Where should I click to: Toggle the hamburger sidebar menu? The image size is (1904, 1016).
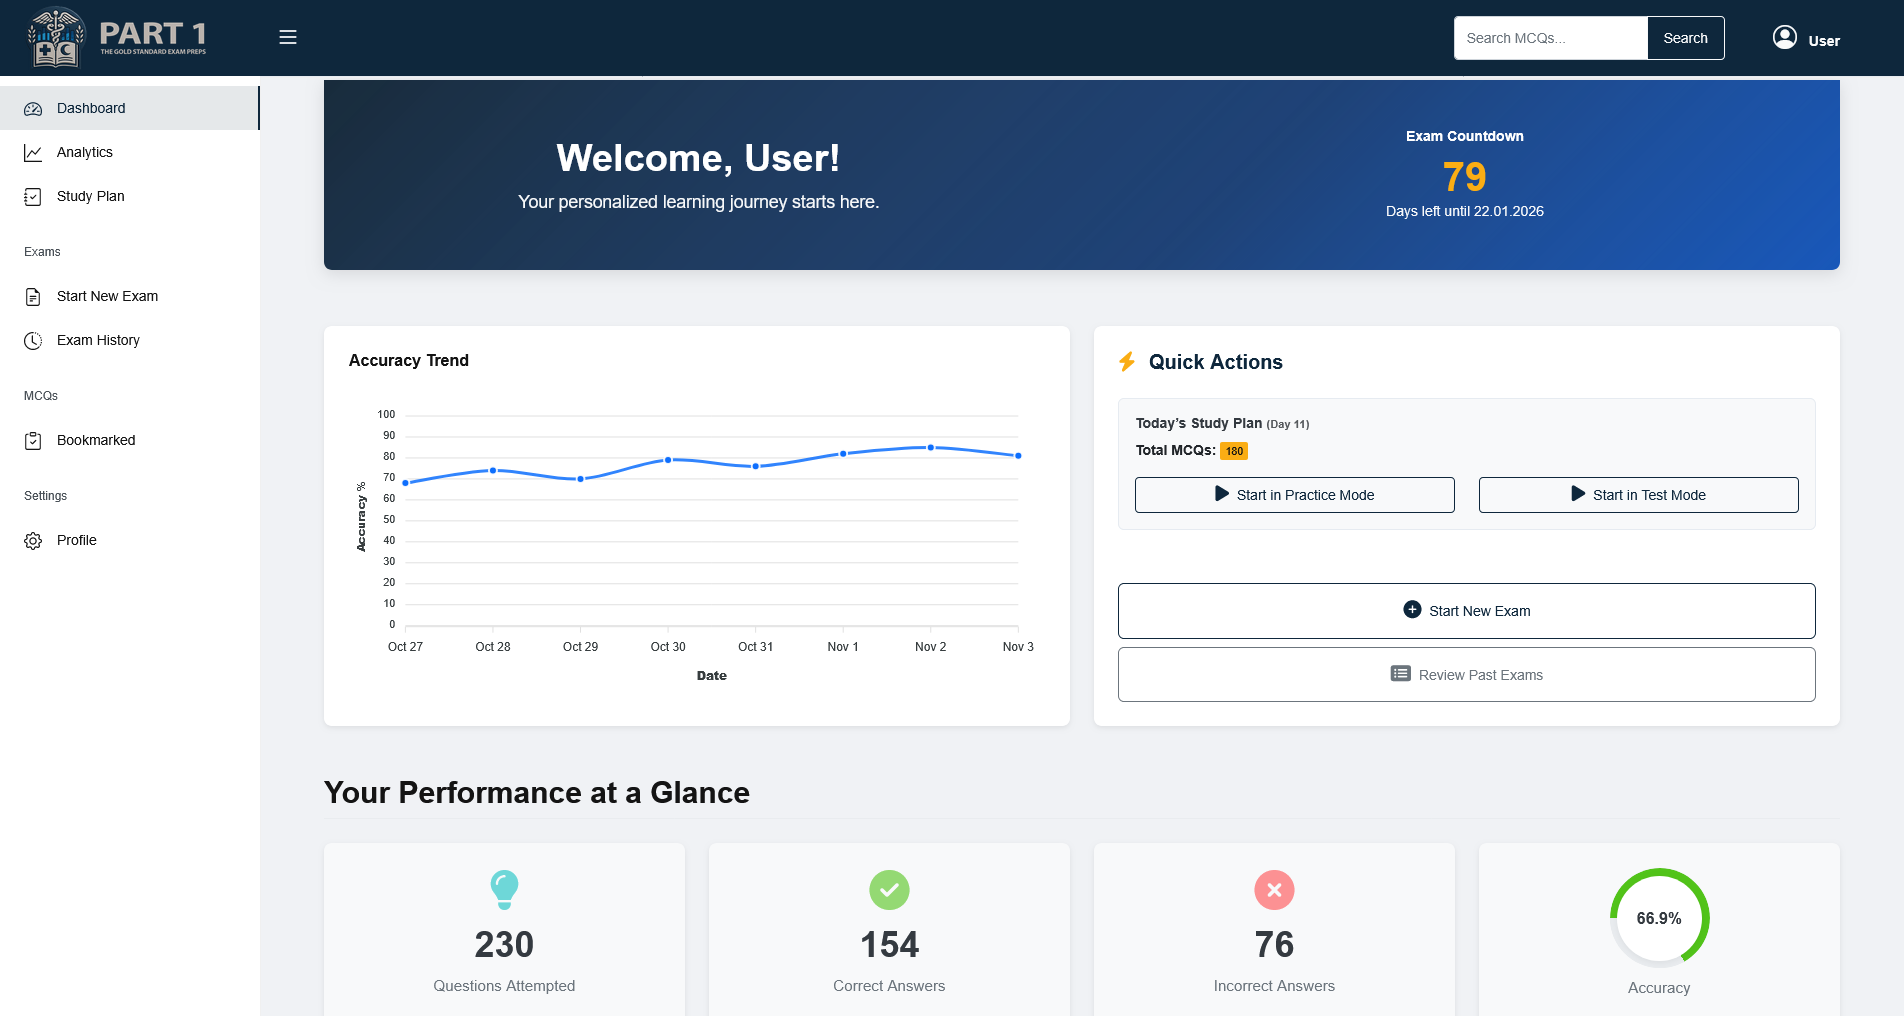[x=288, y=38]
